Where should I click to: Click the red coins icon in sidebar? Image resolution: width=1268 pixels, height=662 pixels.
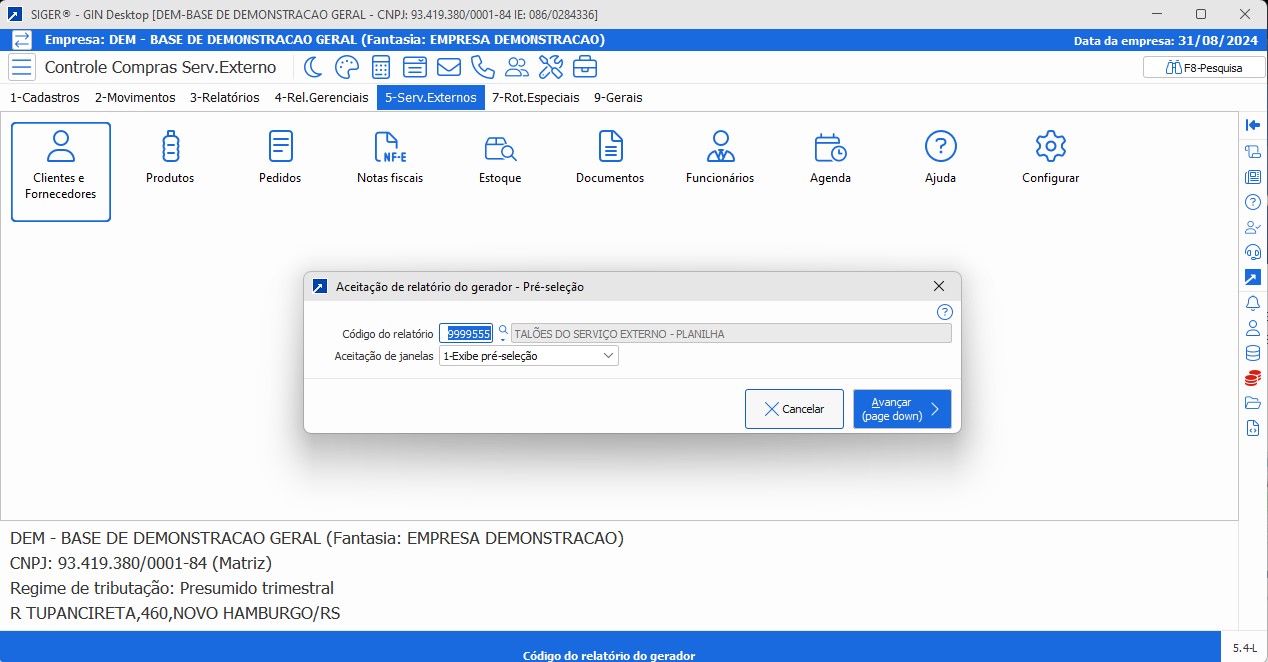pos(1252,378)
